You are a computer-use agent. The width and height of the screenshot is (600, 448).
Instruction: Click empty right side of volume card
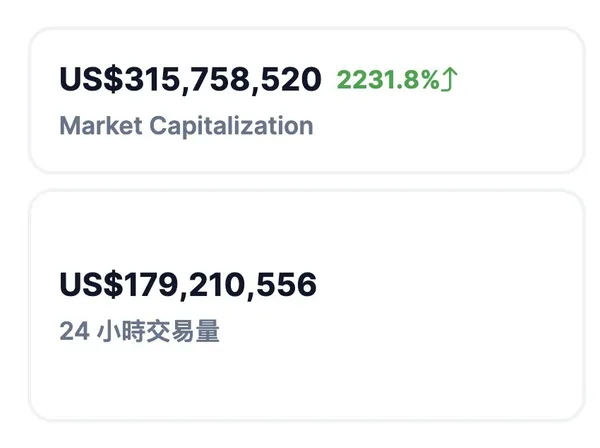coord(480,300)
